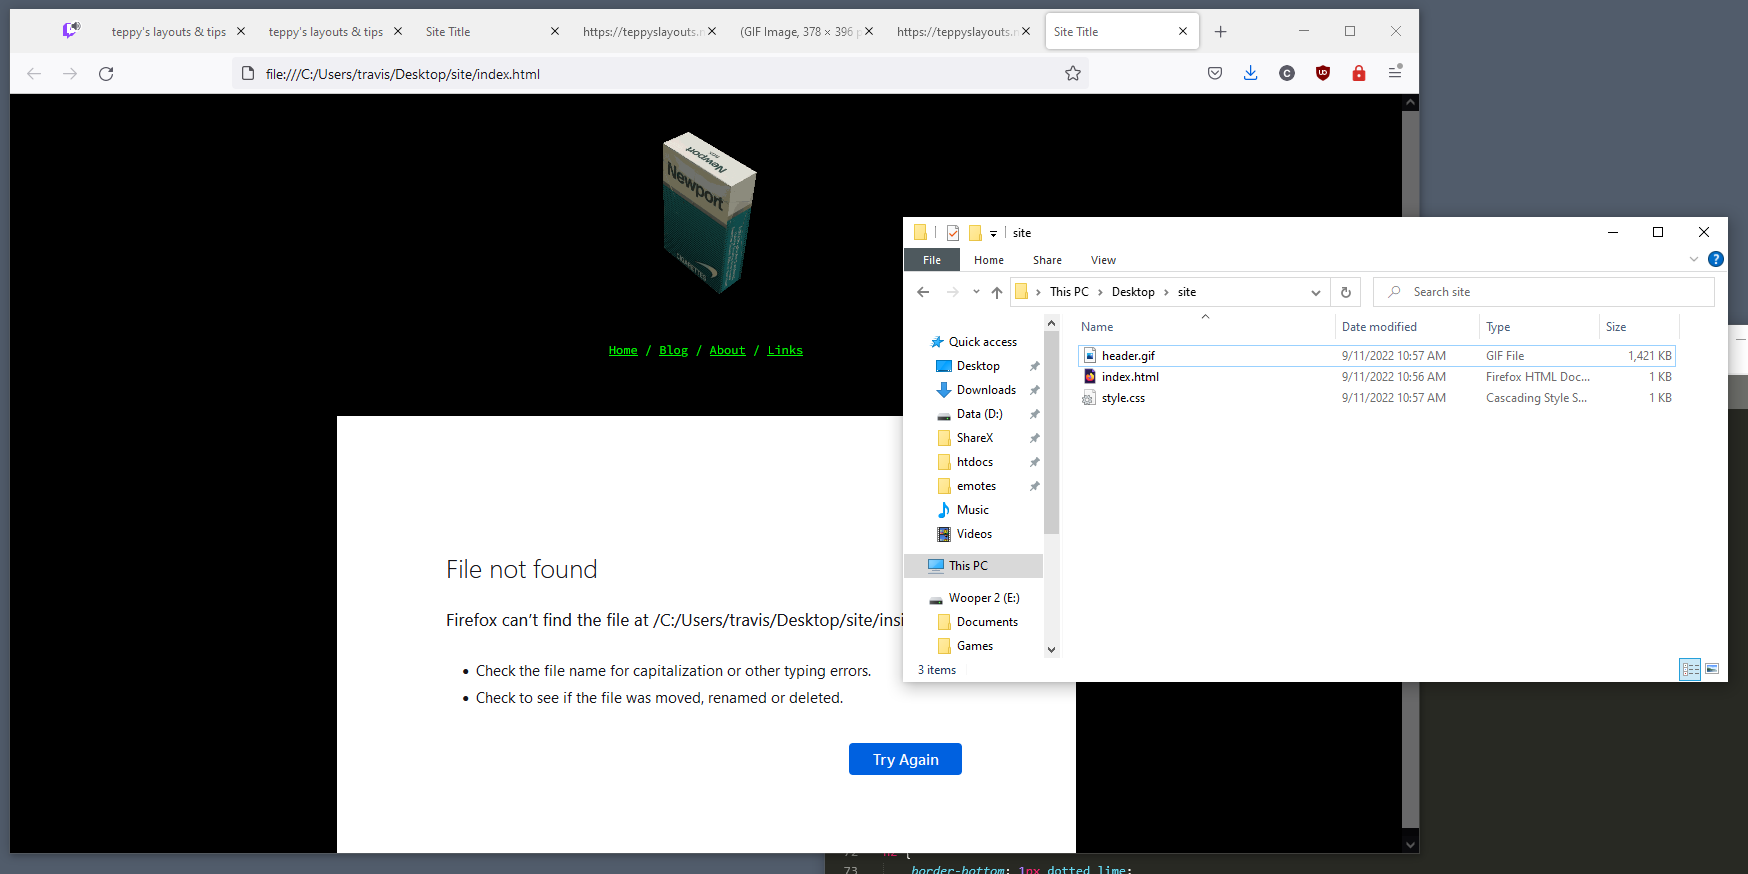Screen dimensions: 1748x874
Task: Sort files by Date modified column
Action: pos(1379,327)
